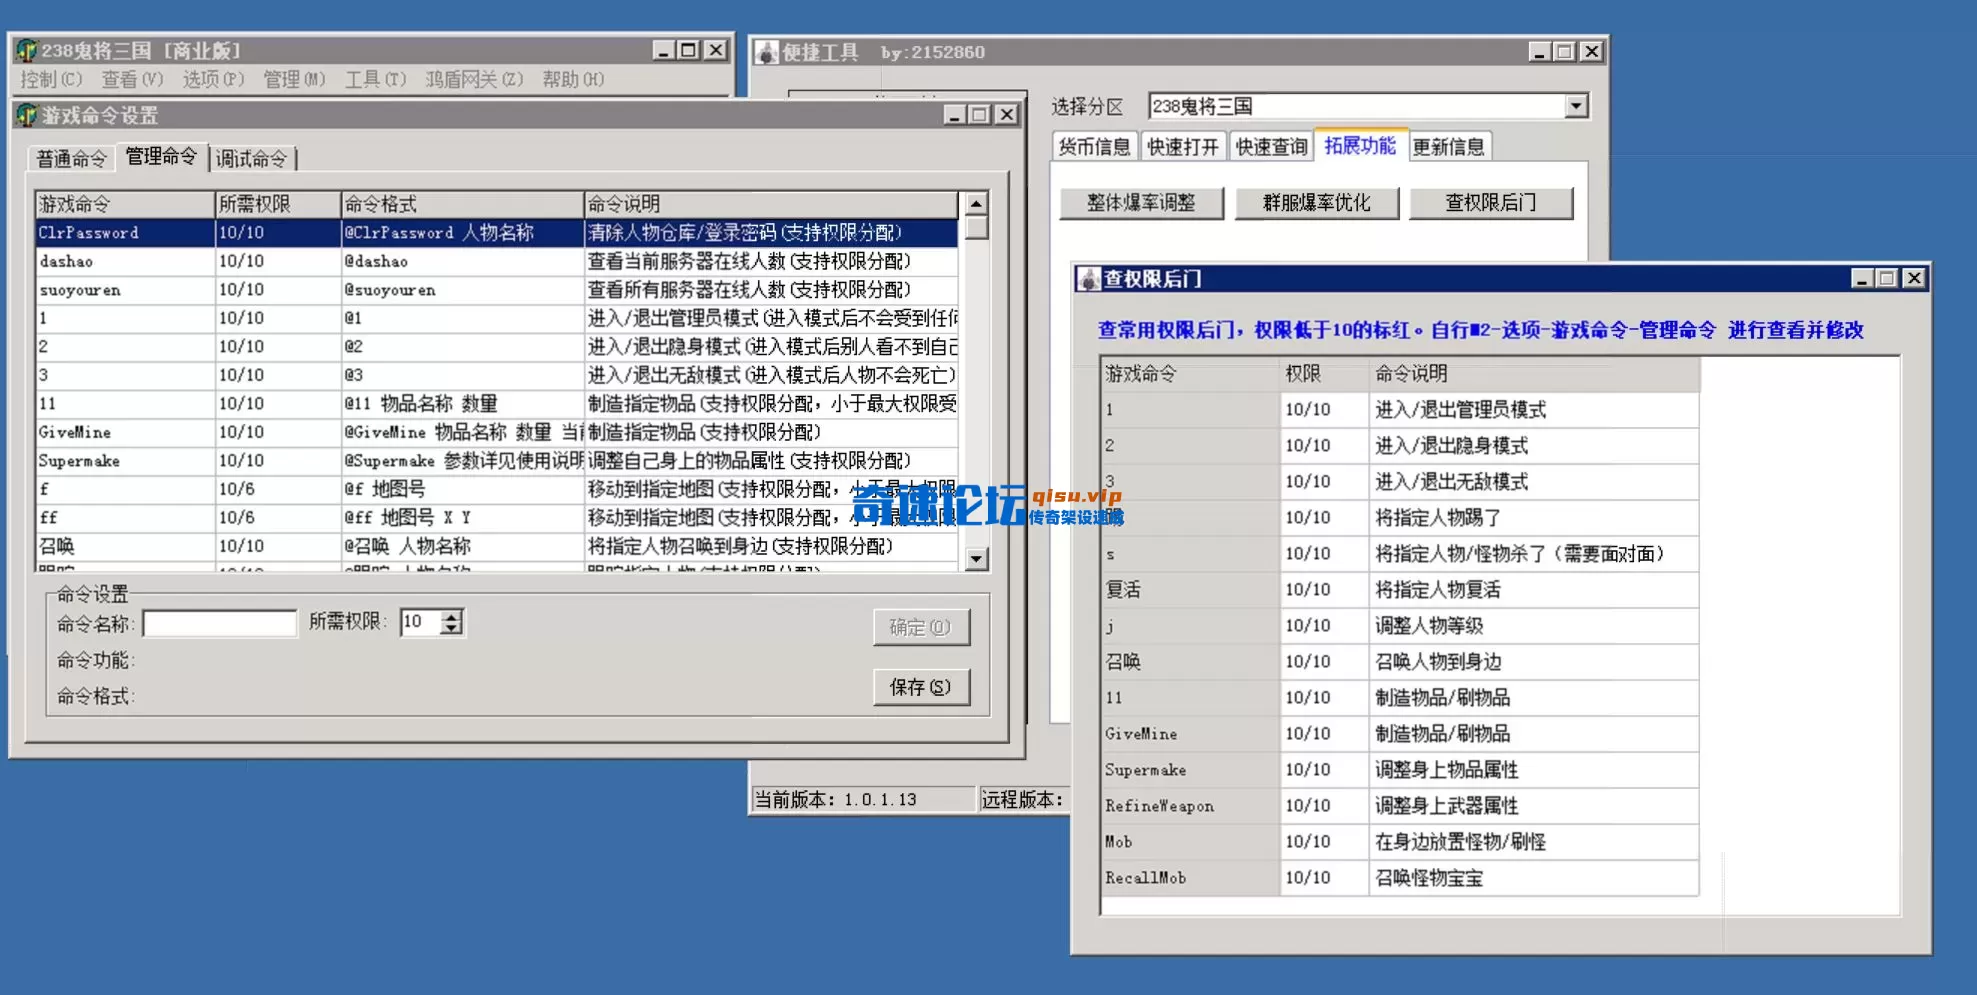Click the 整体爆率调整 button
The height and width of the screenshot is (995, 1977).
click(1141, 203)
